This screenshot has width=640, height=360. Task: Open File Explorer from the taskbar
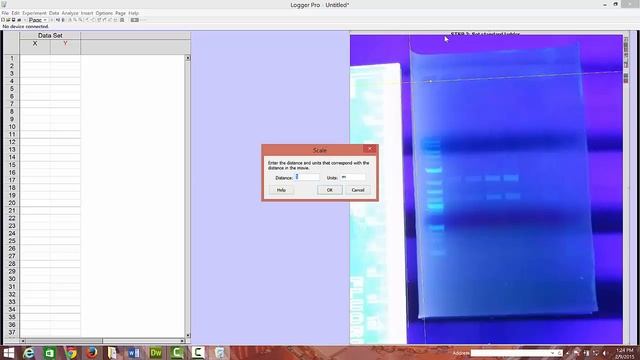[113, 353]
